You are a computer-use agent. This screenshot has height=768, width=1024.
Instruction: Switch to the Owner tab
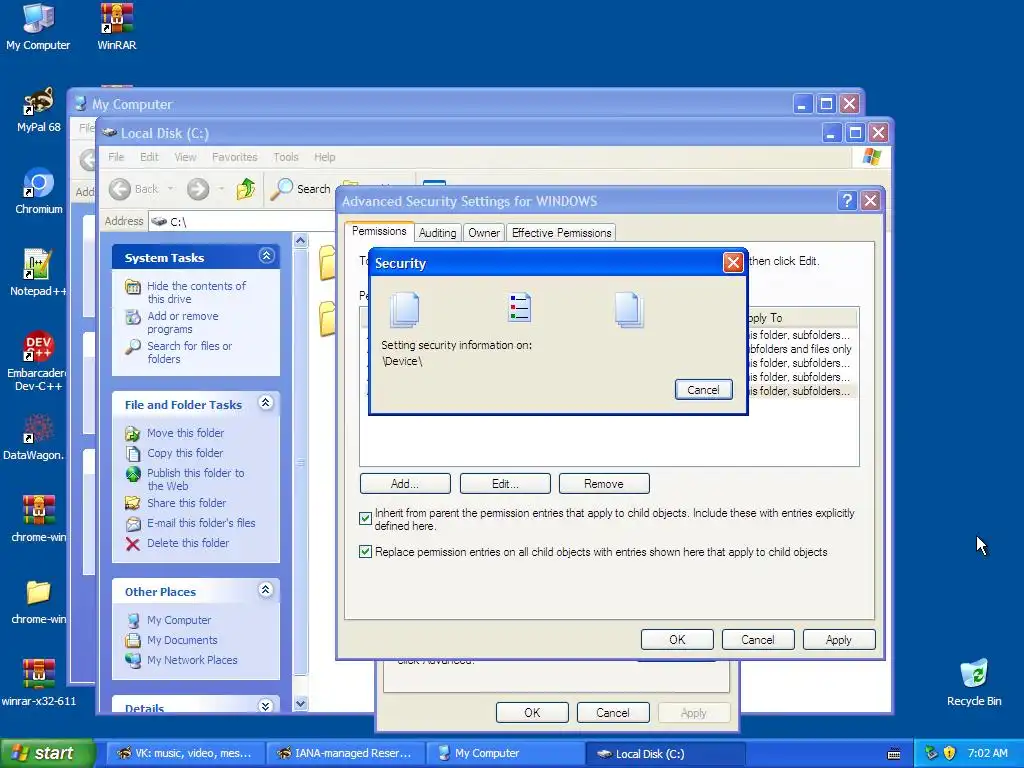[x=484, y=233]
